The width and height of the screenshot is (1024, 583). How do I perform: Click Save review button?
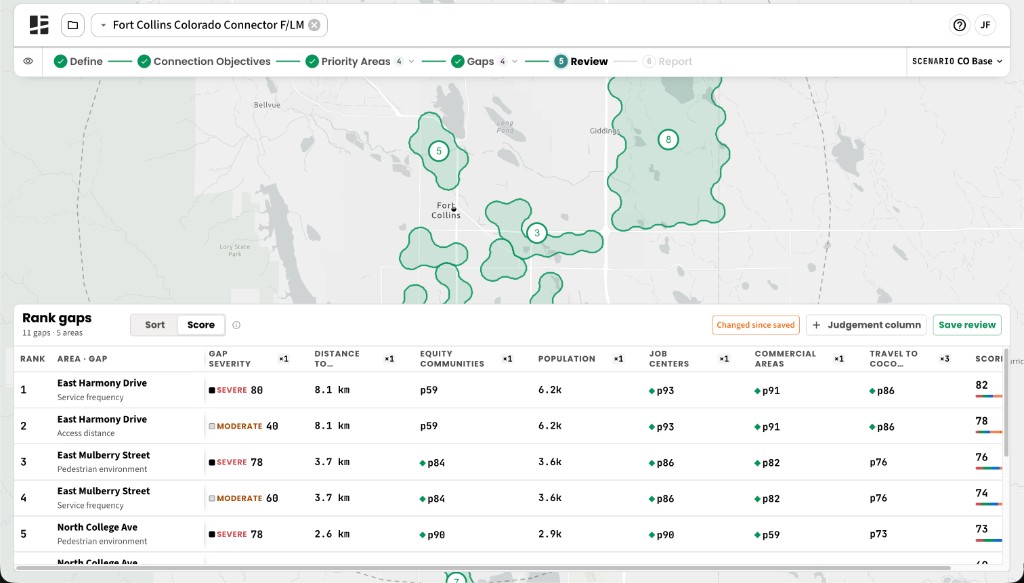point(967,325)
